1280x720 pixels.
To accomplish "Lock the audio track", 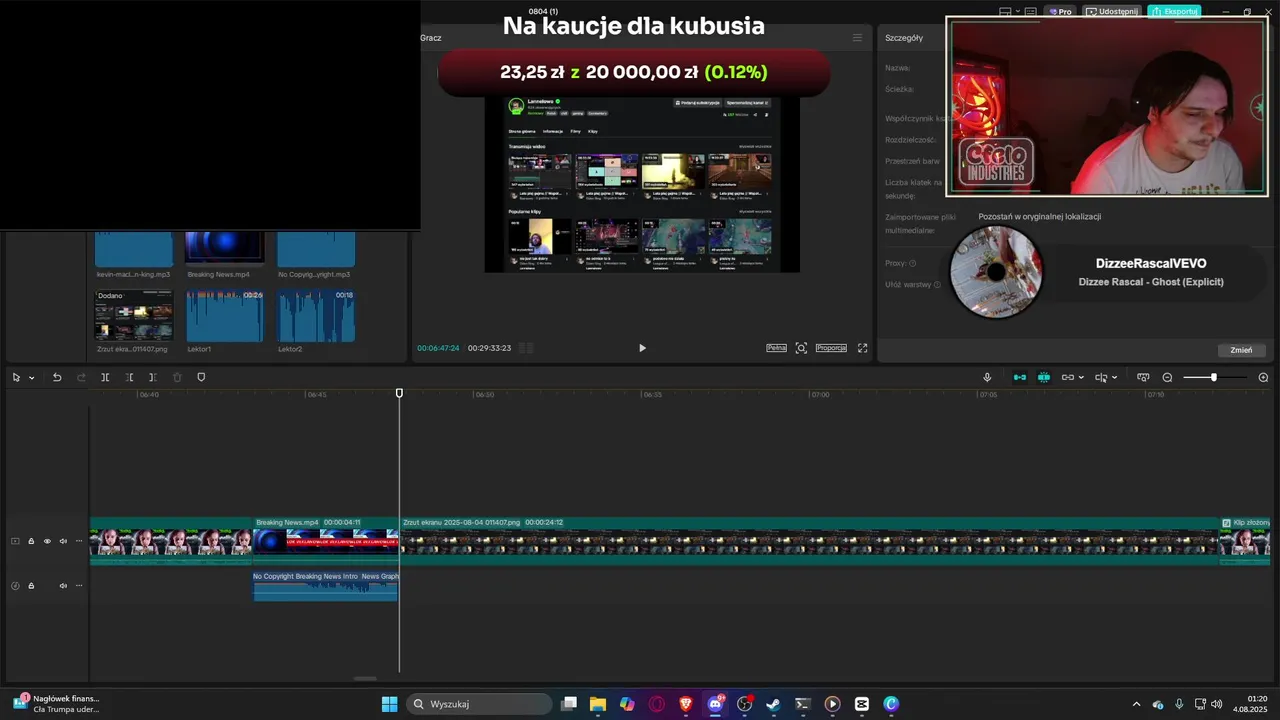I will pyautogui.click(x=31, y=585).
